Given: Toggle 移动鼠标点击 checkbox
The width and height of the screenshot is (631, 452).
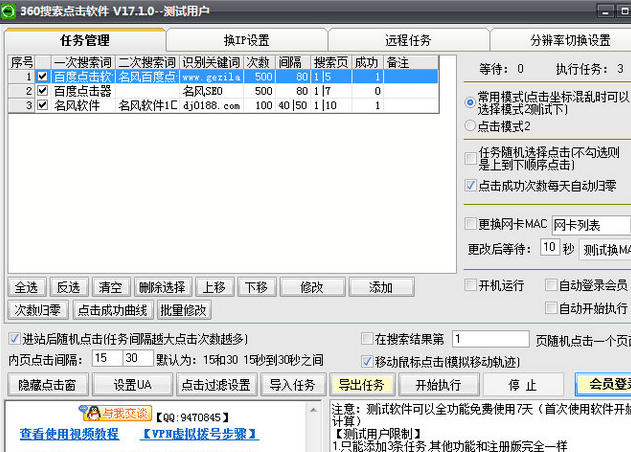Looking at the screenshot, I should click(x=367, y=361).
